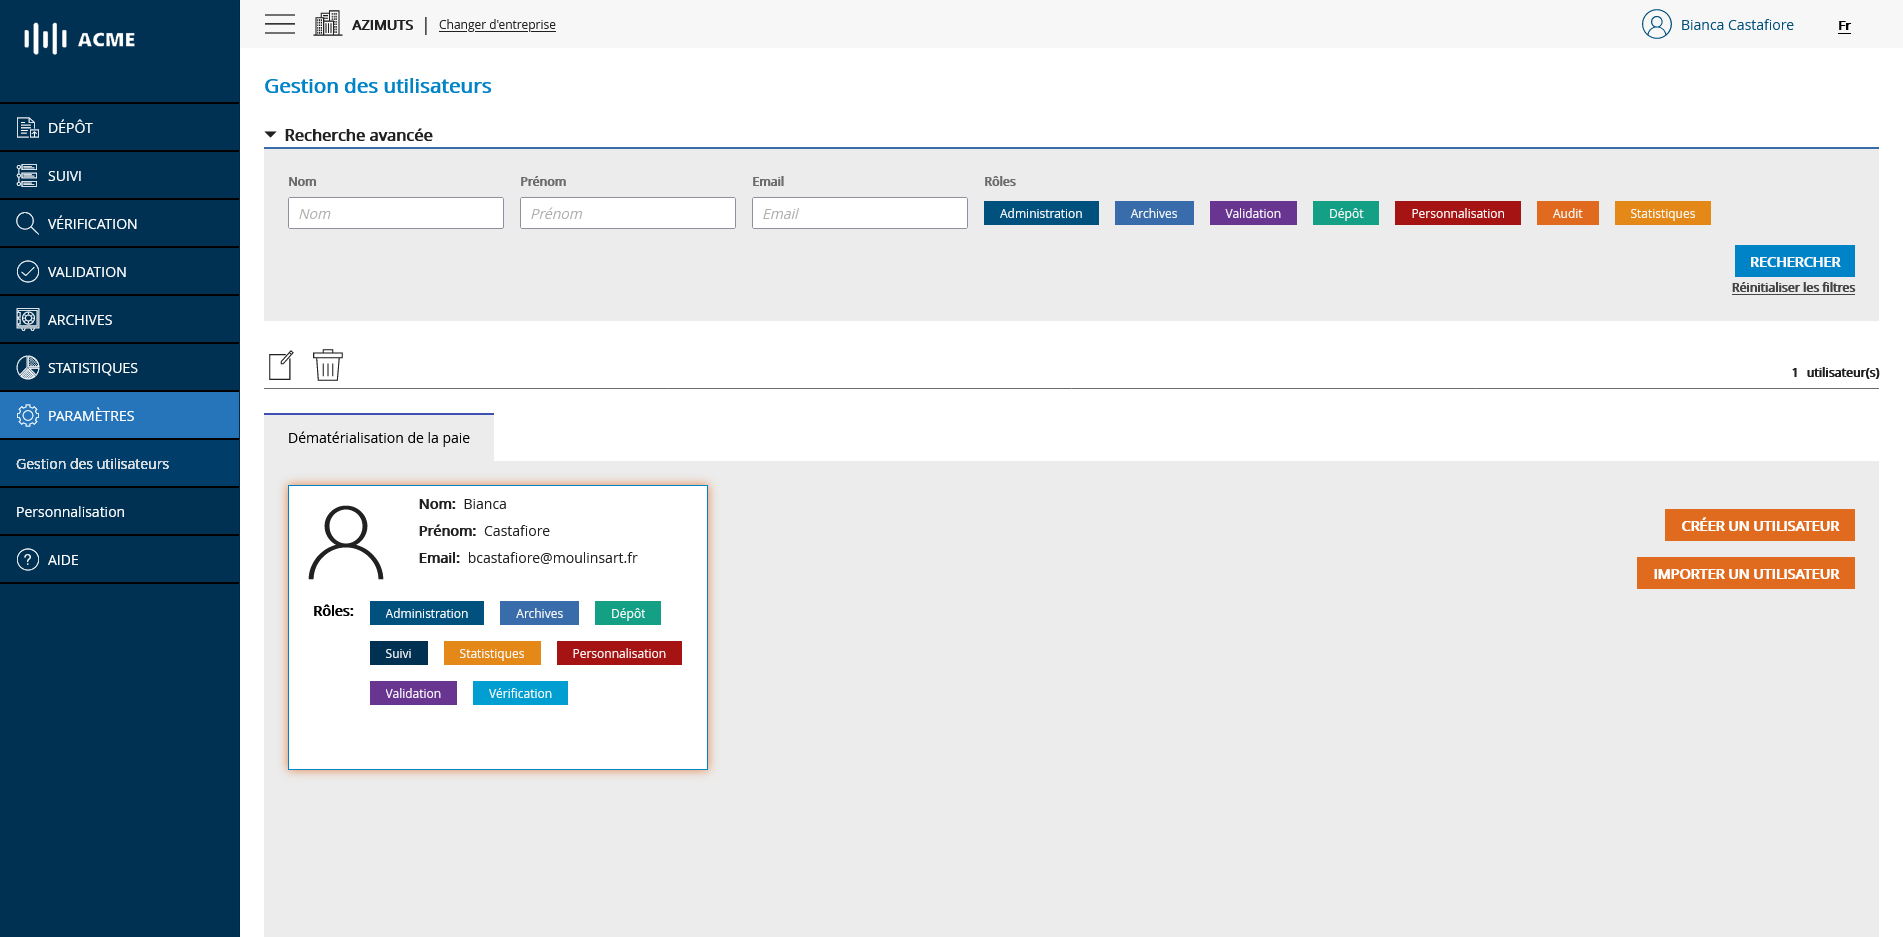
Task: Click the Créer un utilisateur button
Action: [x=1759, y=524]
